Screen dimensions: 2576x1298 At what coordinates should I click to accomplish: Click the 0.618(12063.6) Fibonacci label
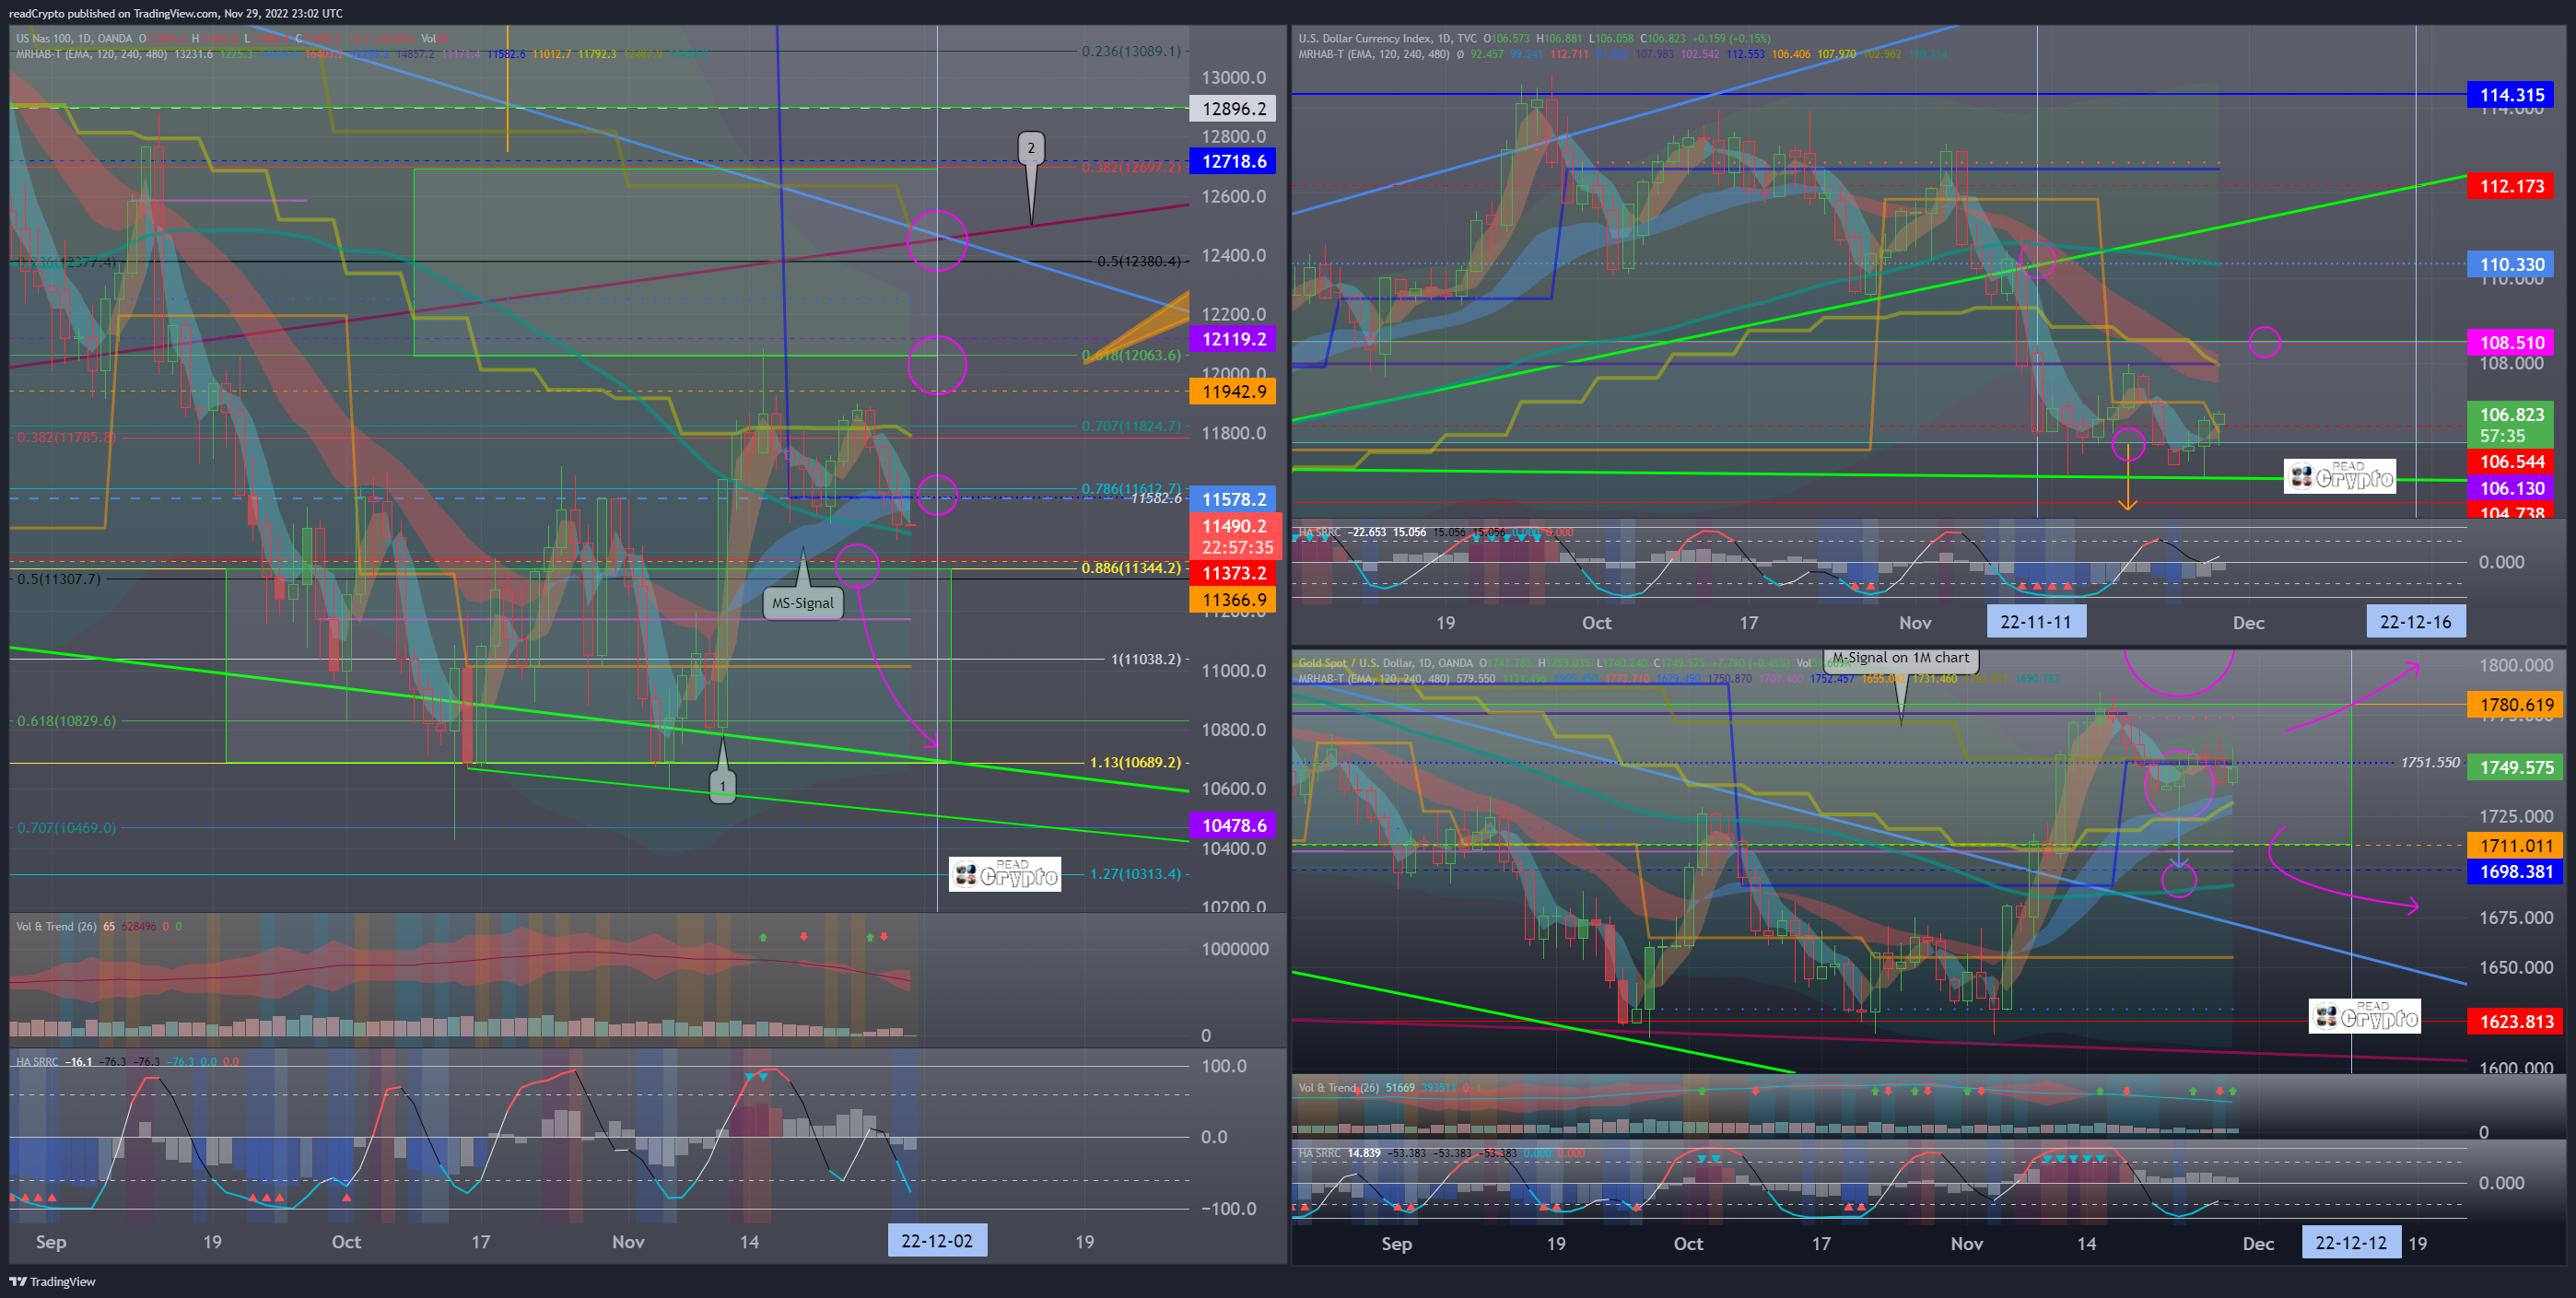click(1131, 355)
